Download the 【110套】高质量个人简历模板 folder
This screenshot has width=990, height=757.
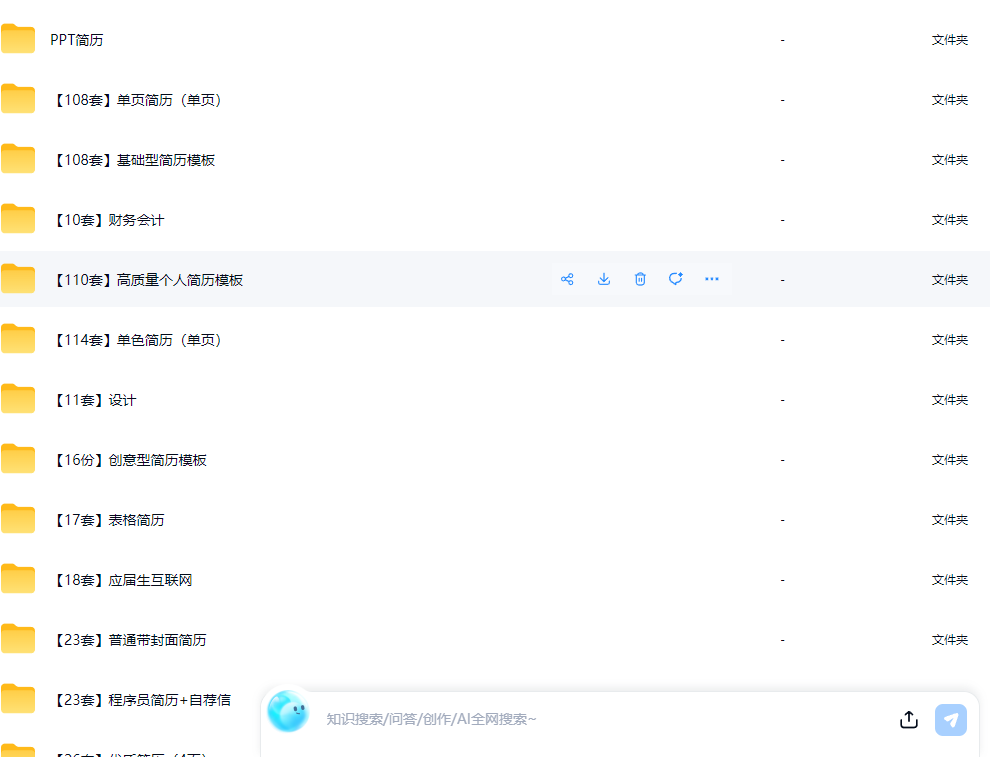(x=604, y=279)
